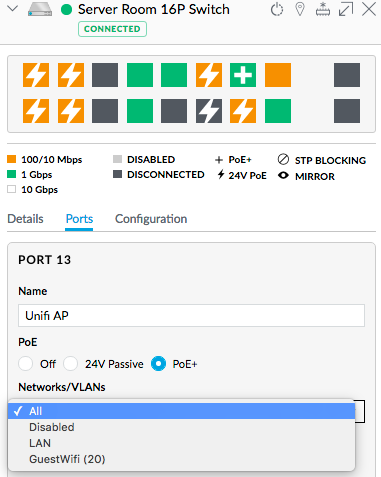Select gray port 12 with bolt icon

(x=209, y=111)
